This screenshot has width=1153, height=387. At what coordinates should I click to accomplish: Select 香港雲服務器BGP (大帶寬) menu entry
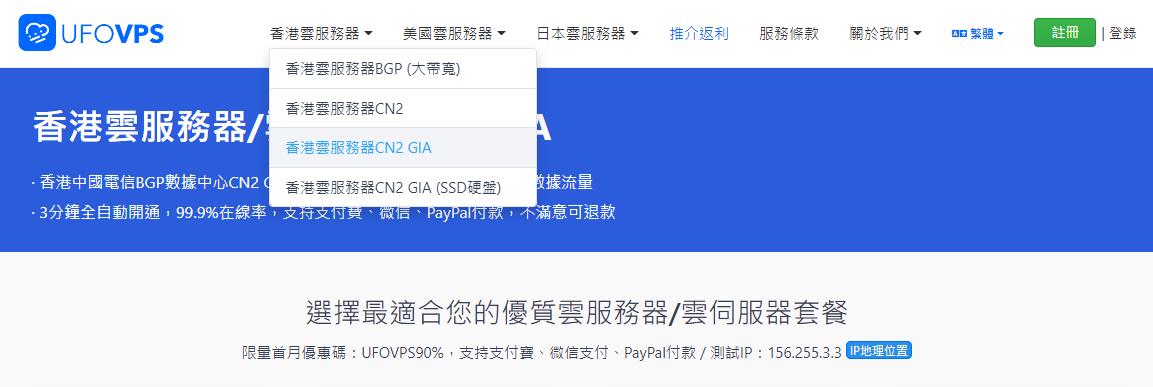tap(403, 68)
